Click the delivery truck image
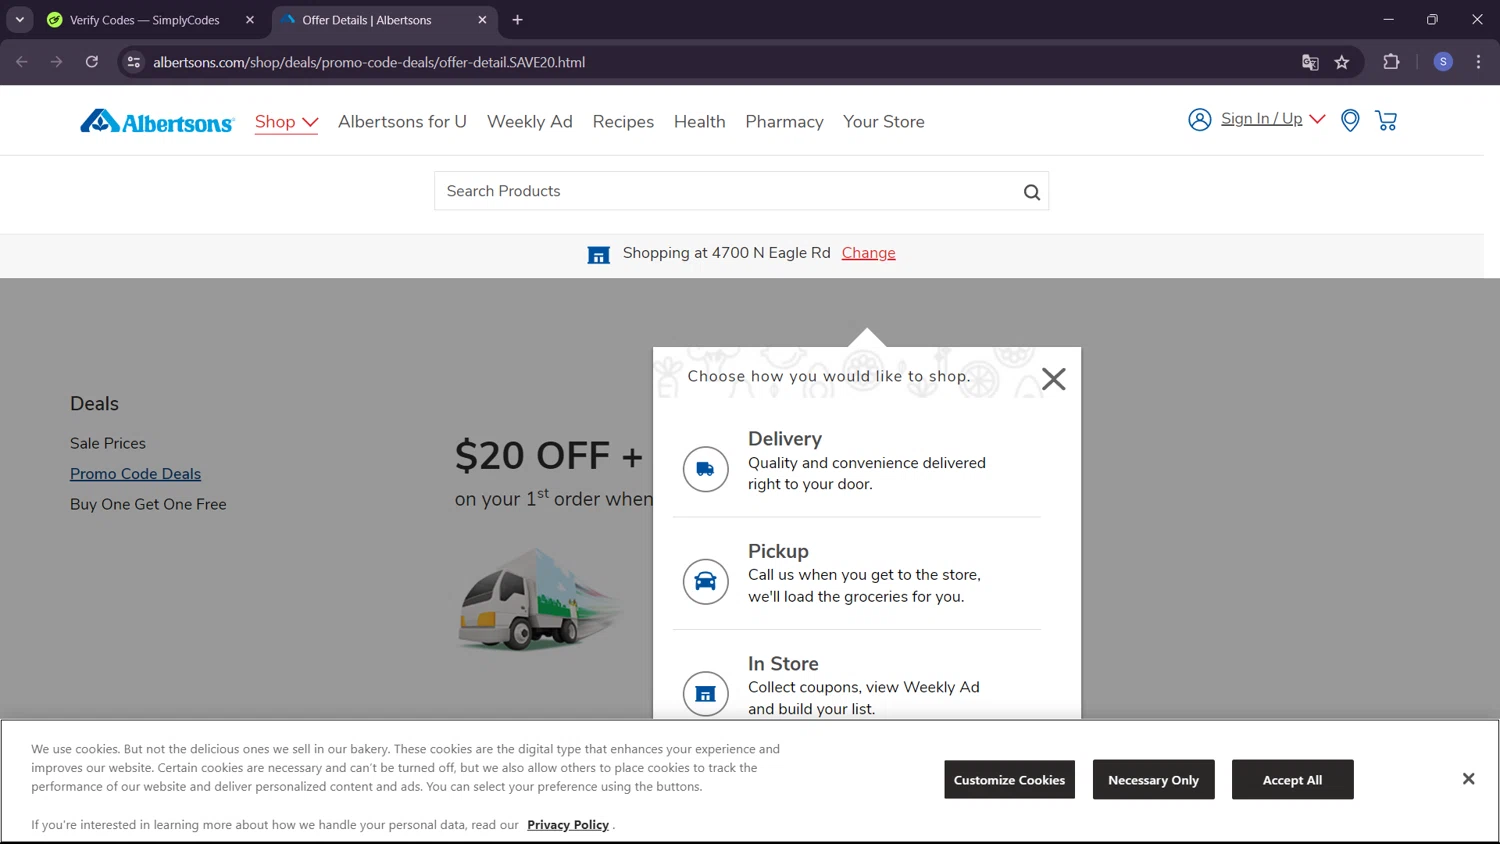 coord(540,599)
